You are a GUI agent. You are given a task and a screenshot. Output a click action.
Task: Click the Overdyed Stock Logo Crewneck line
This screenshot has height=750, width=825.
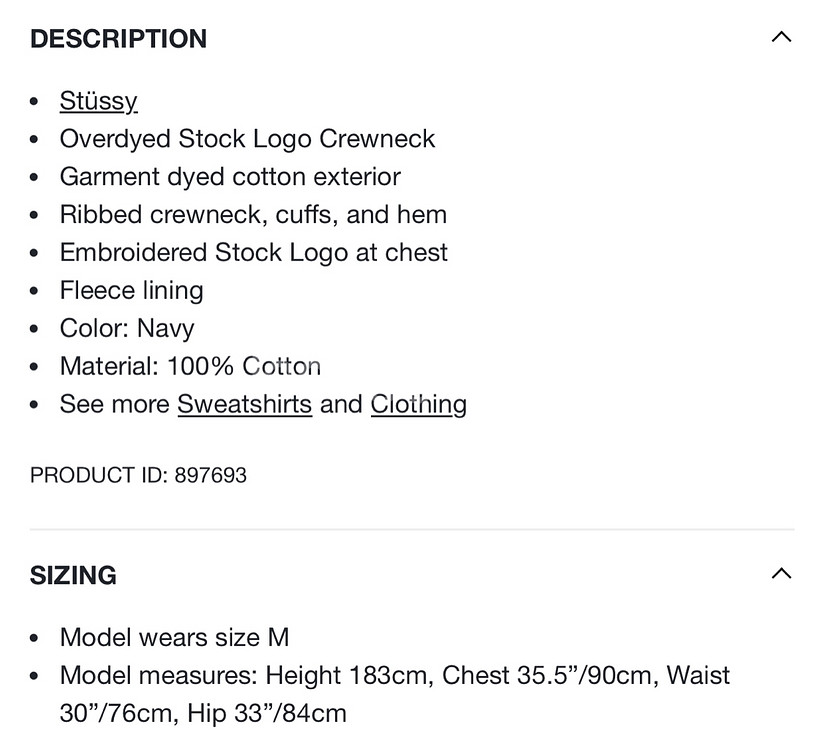coord(247,139)
